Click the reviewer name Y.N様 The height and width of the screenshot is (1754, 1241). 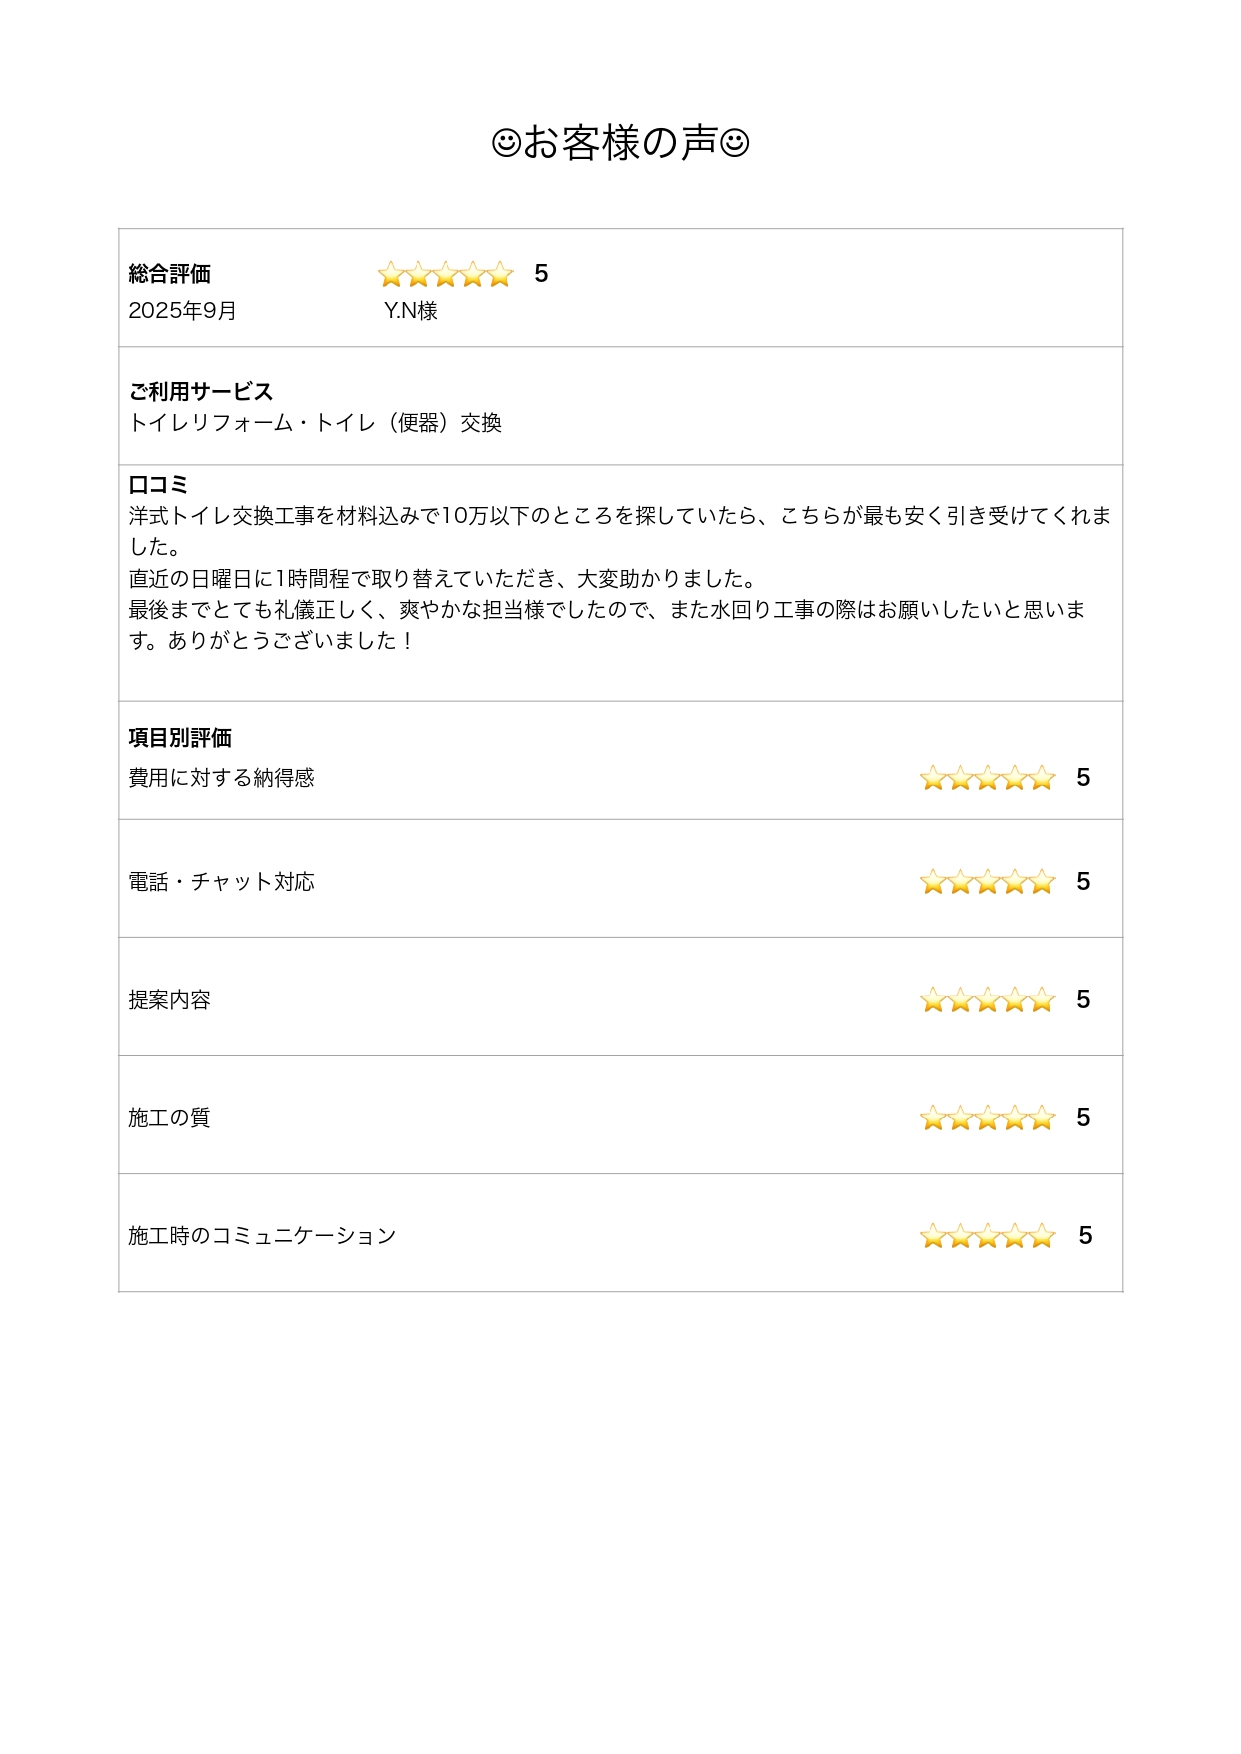(411, 311)
